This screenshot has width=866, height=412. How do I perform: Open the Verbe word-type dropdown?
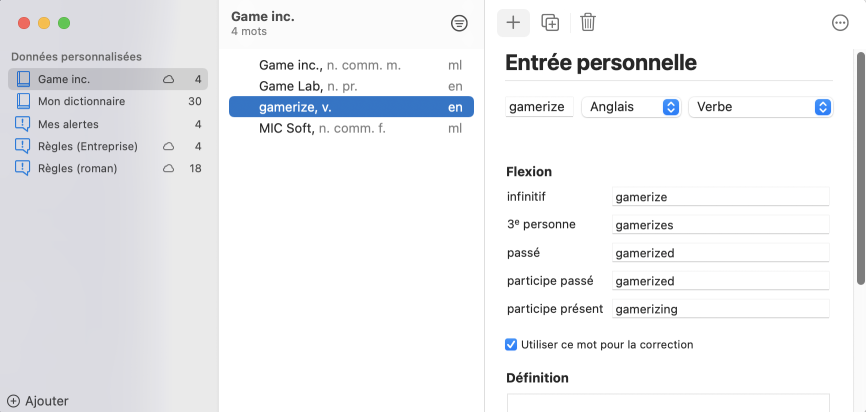761,107
